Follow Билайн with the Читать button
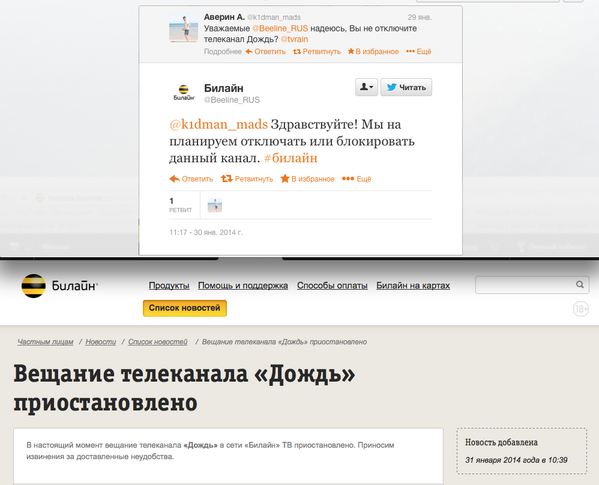 406,87
